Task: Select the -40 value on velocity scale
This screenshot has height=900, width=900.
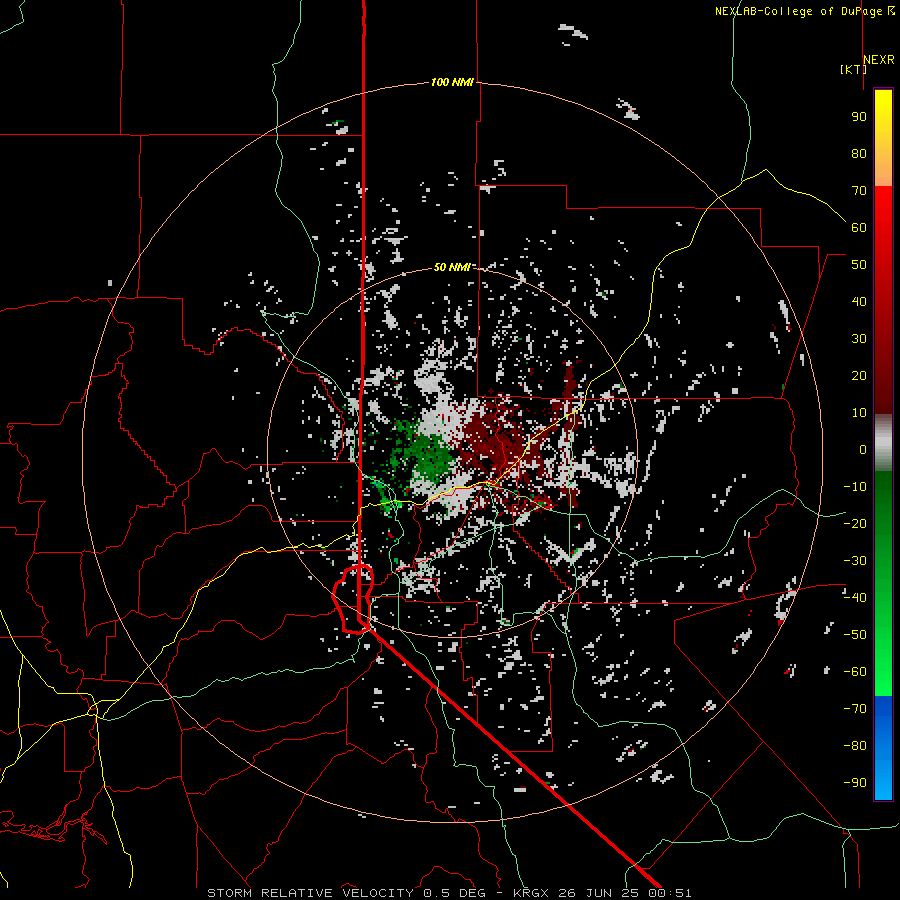Action: (x=855, y=598)
